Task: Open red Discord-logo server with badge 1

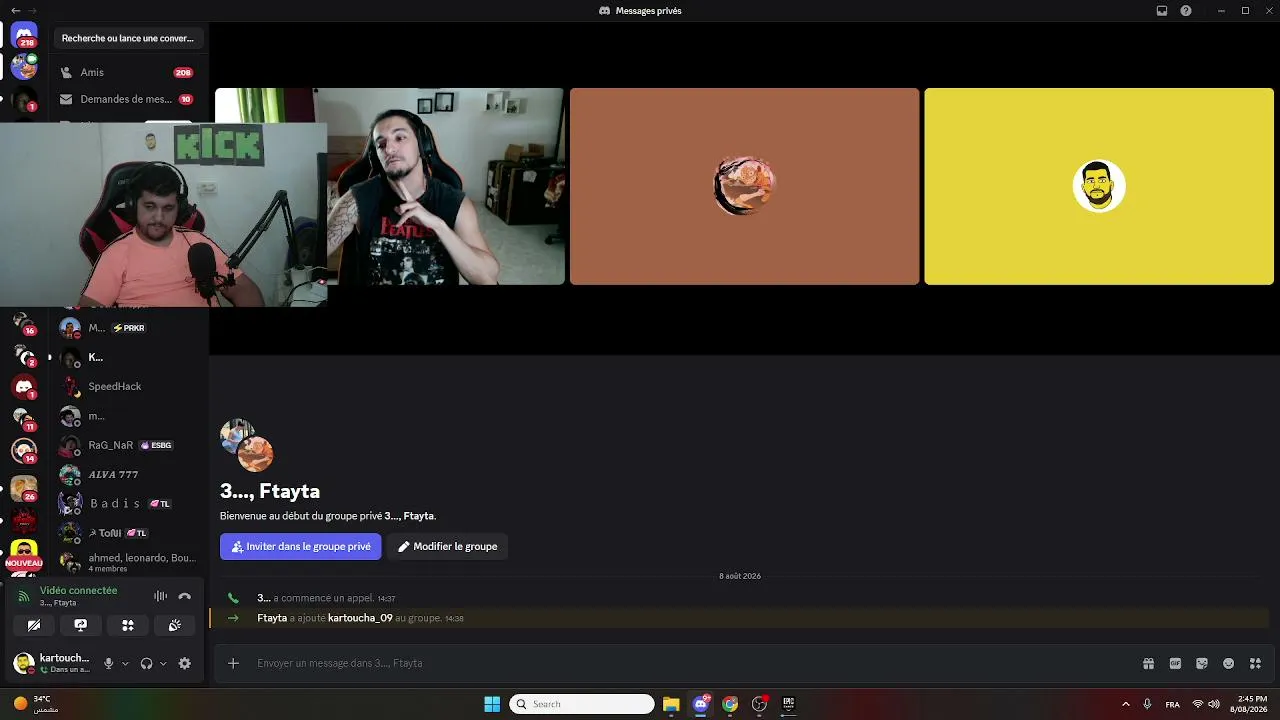Action: (24, 387)
